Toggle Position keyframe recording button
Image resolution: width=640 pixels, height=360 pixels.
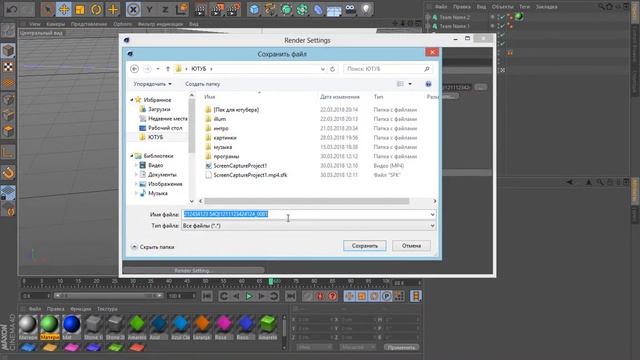(x=349, y=296)
